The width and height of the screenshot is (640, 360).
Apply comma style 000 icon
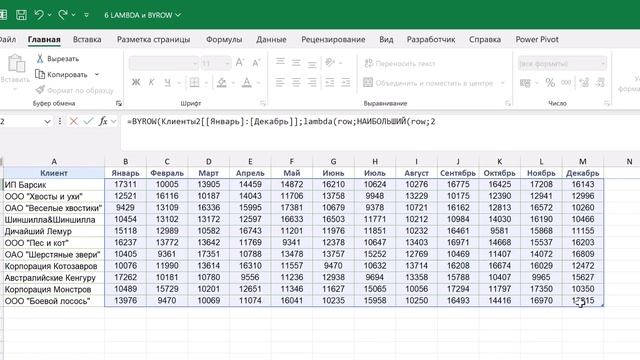pos(566,82)
